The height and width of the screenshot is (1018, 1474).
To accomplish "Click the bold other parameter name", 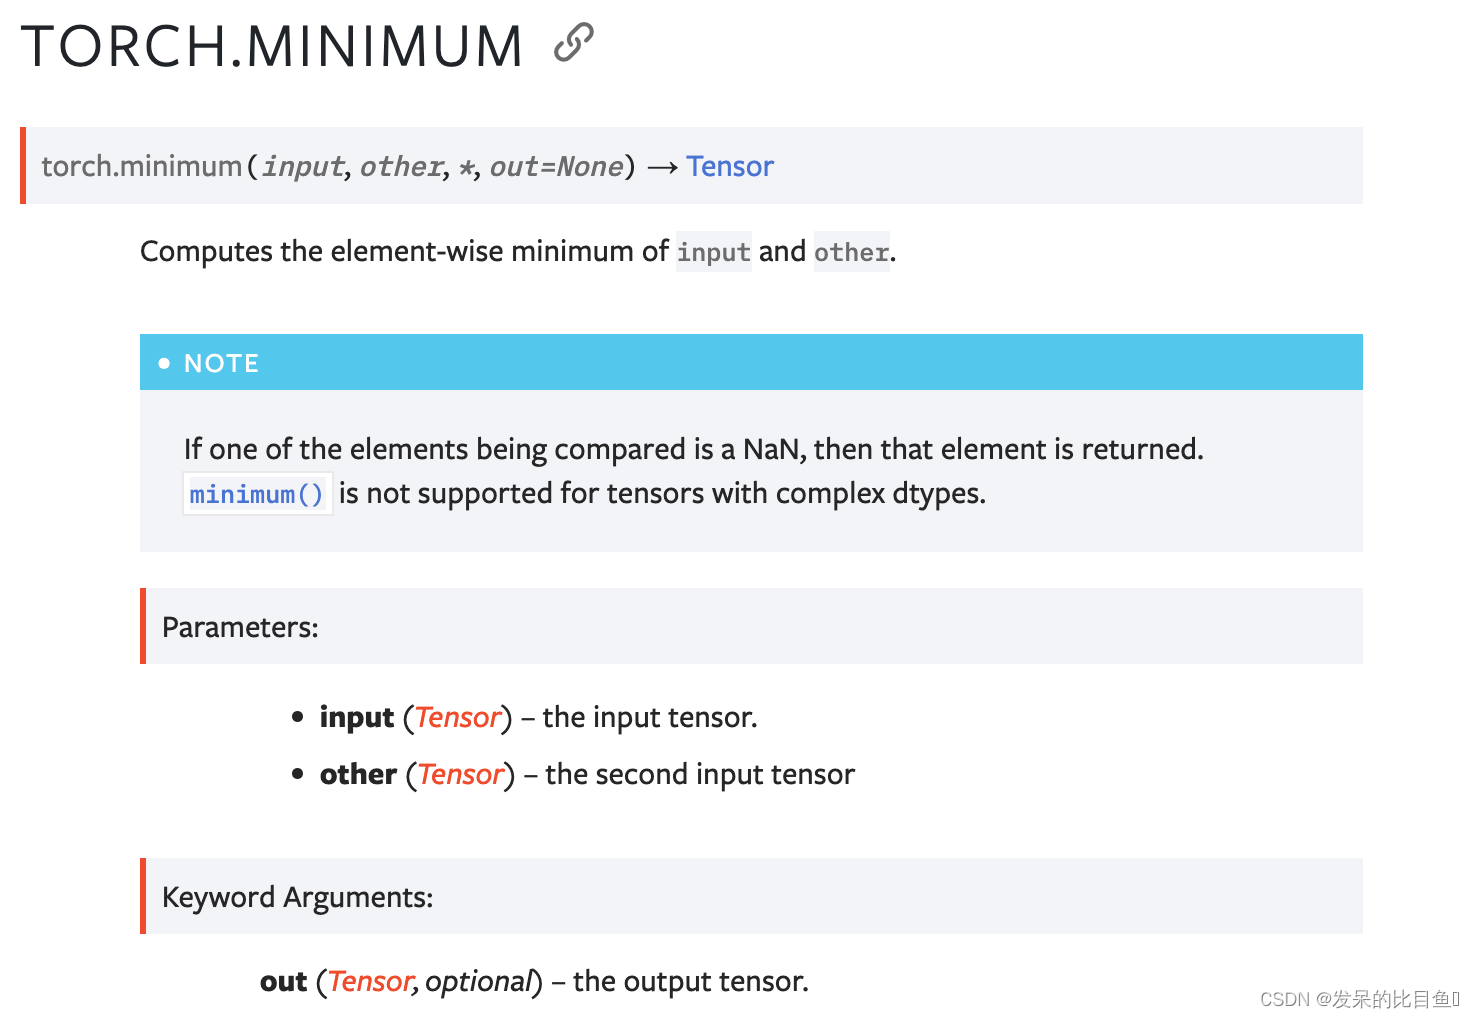I will [358, 774].
